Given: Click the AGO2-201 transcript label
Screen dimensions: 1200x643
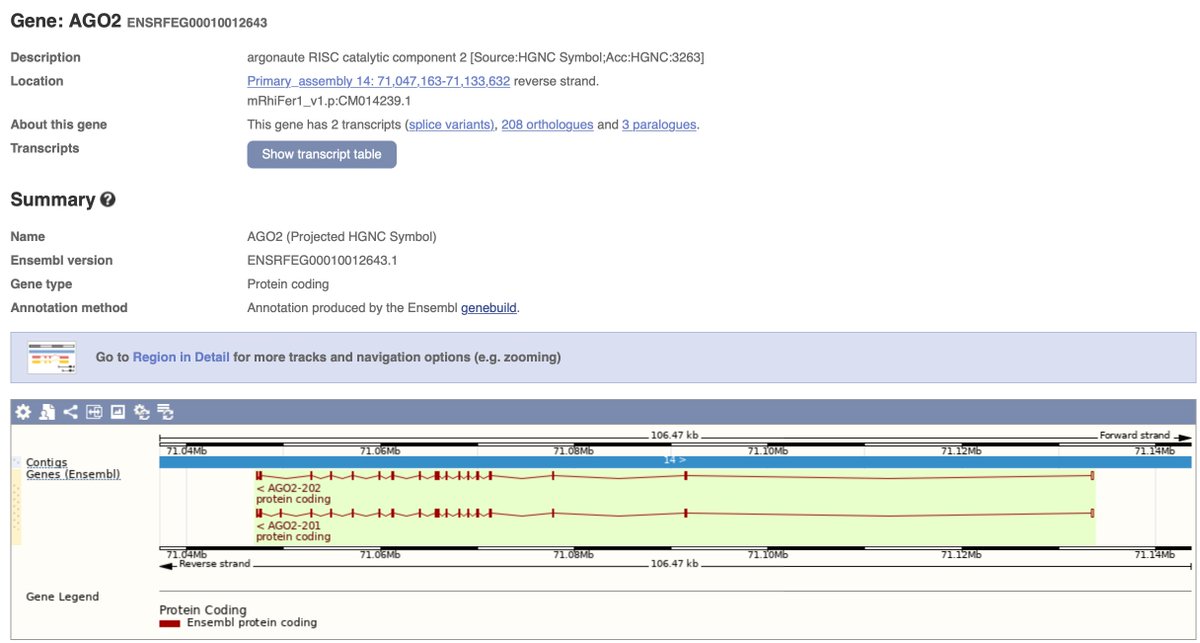Looking at the screenshot, I should pos(288,525).
